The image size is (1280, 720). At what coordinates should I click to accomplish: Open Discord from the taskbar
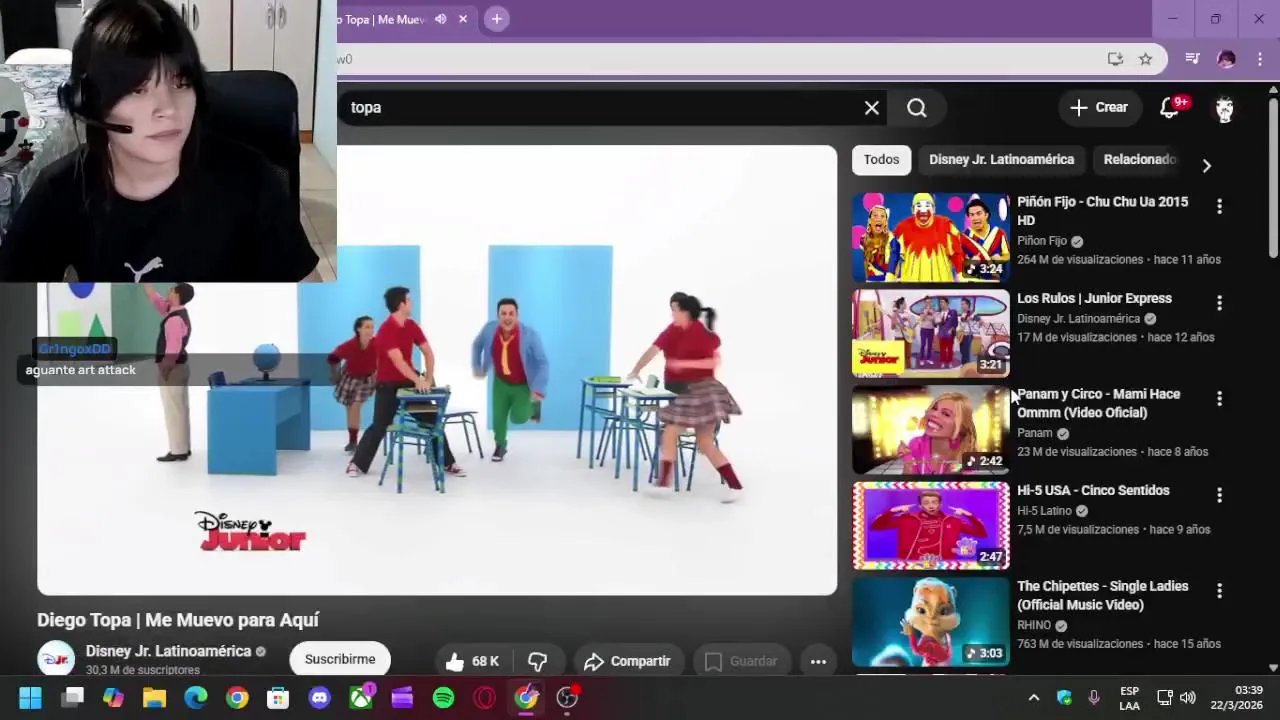coord(320,697)
